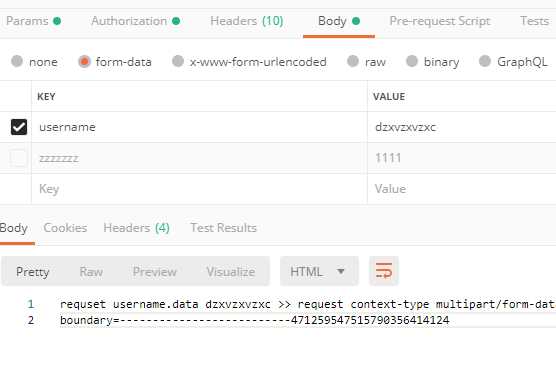Select the Pretty response view

tap(33, 272)
